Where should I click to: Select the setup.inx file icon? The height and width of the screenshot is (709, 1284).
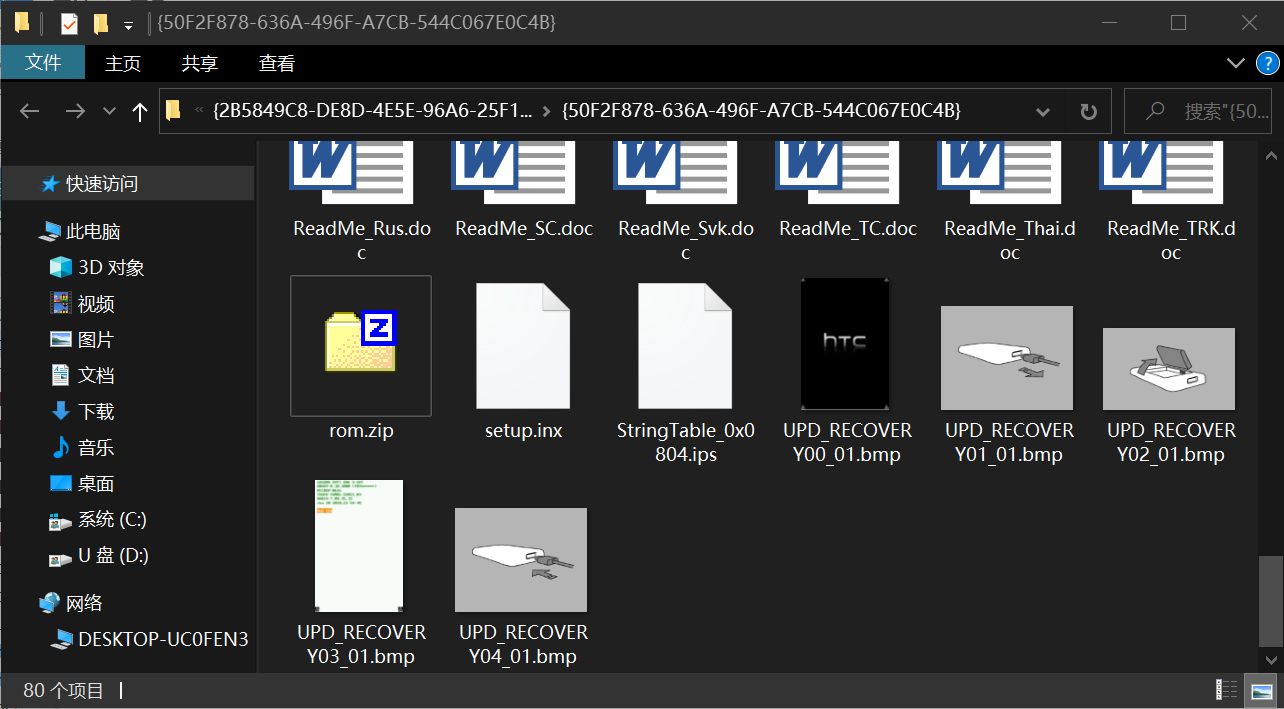click(x=523, y=344)
